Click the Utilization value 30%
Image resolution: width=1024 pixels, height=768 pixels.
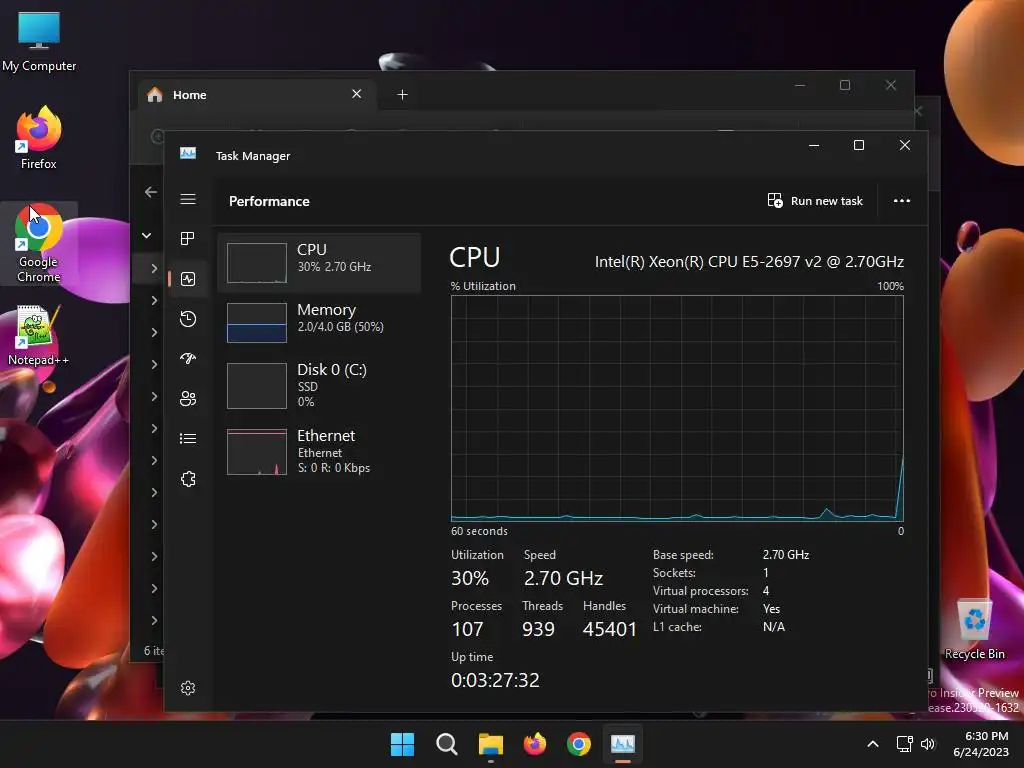pyautogui.click(x=470, y=578)
